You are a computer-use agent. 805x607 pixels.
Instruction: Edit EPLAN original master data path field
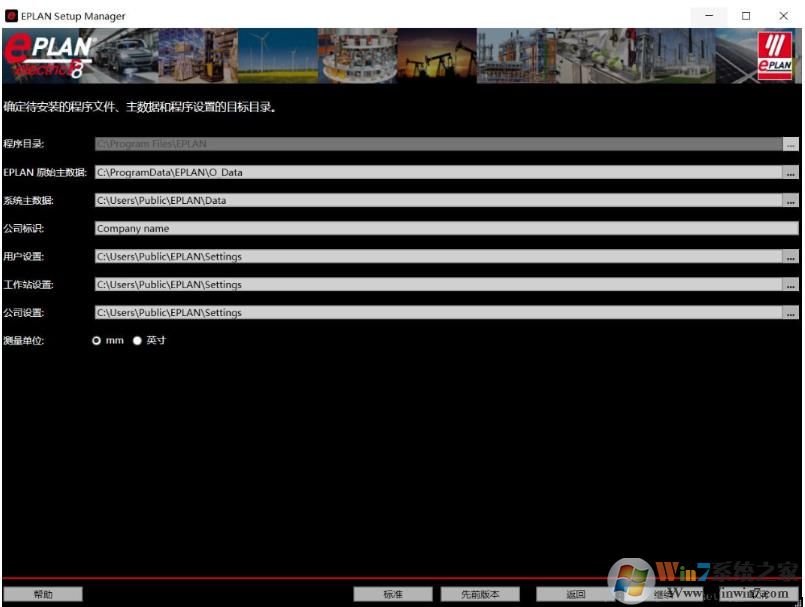coord(438,173)
